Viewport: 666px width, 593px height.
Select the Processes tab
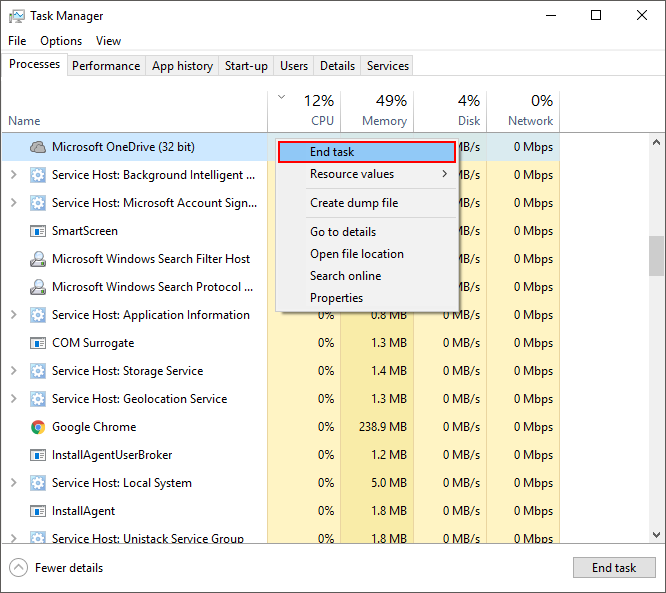click(34, 64)
